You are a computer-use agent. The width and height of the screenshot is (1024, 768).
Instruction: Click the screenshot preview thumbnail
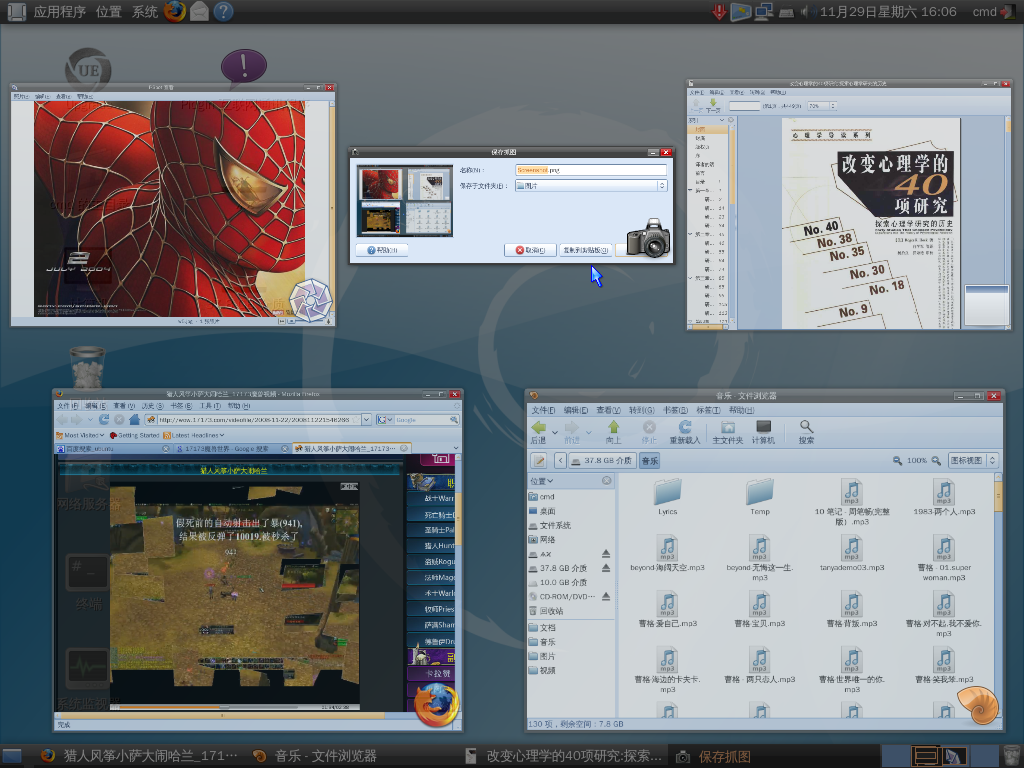point(405,200)
